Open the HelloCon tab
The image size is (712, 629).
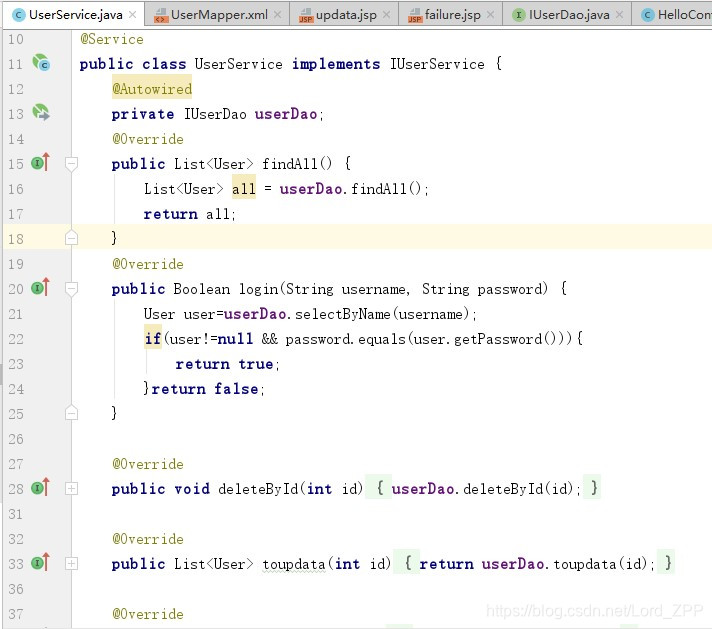pos(673,15)
